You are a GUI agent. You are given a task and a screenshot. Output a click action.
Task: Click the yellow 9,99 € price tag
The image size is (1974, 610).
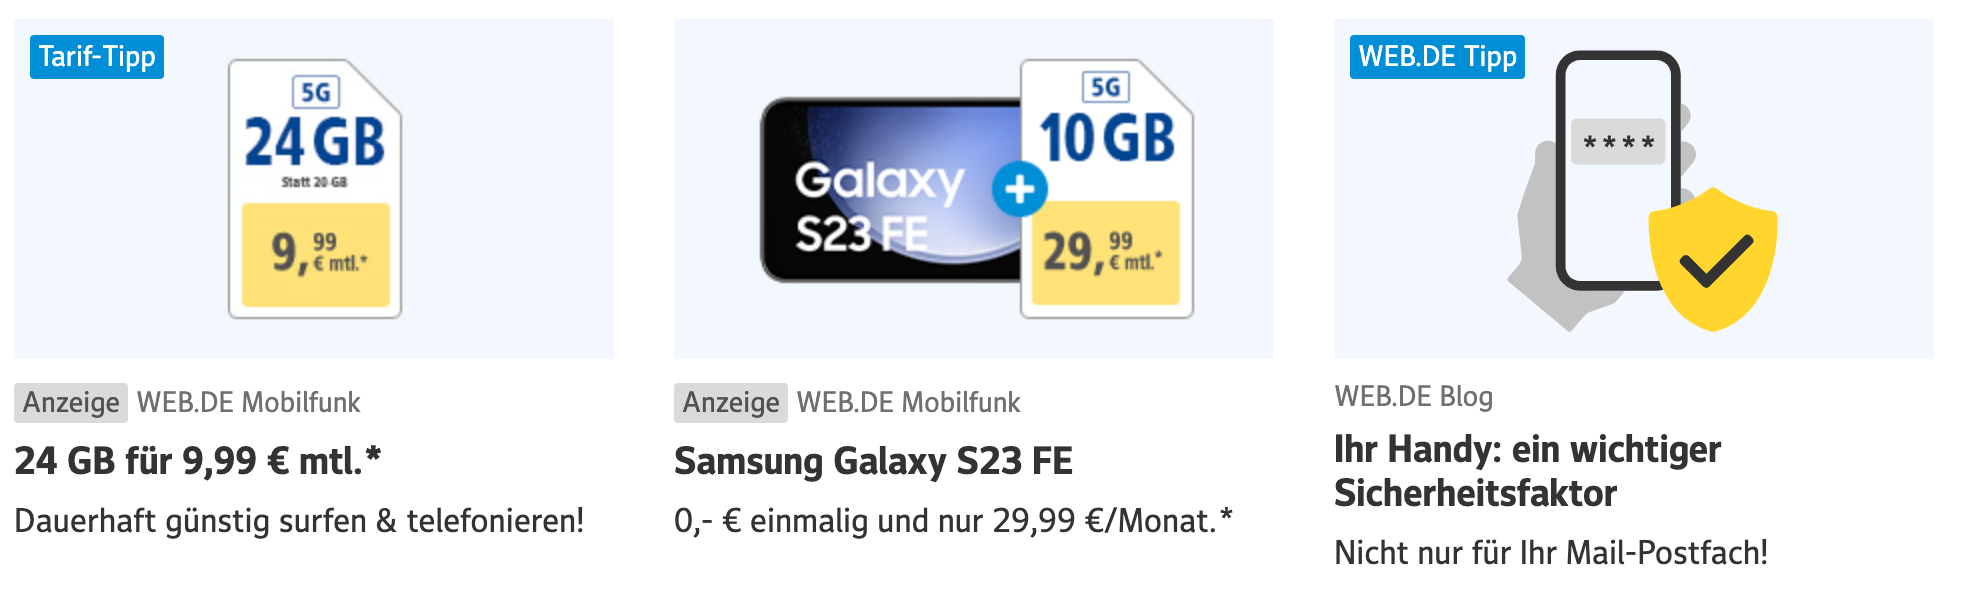(x=316, y=254)
